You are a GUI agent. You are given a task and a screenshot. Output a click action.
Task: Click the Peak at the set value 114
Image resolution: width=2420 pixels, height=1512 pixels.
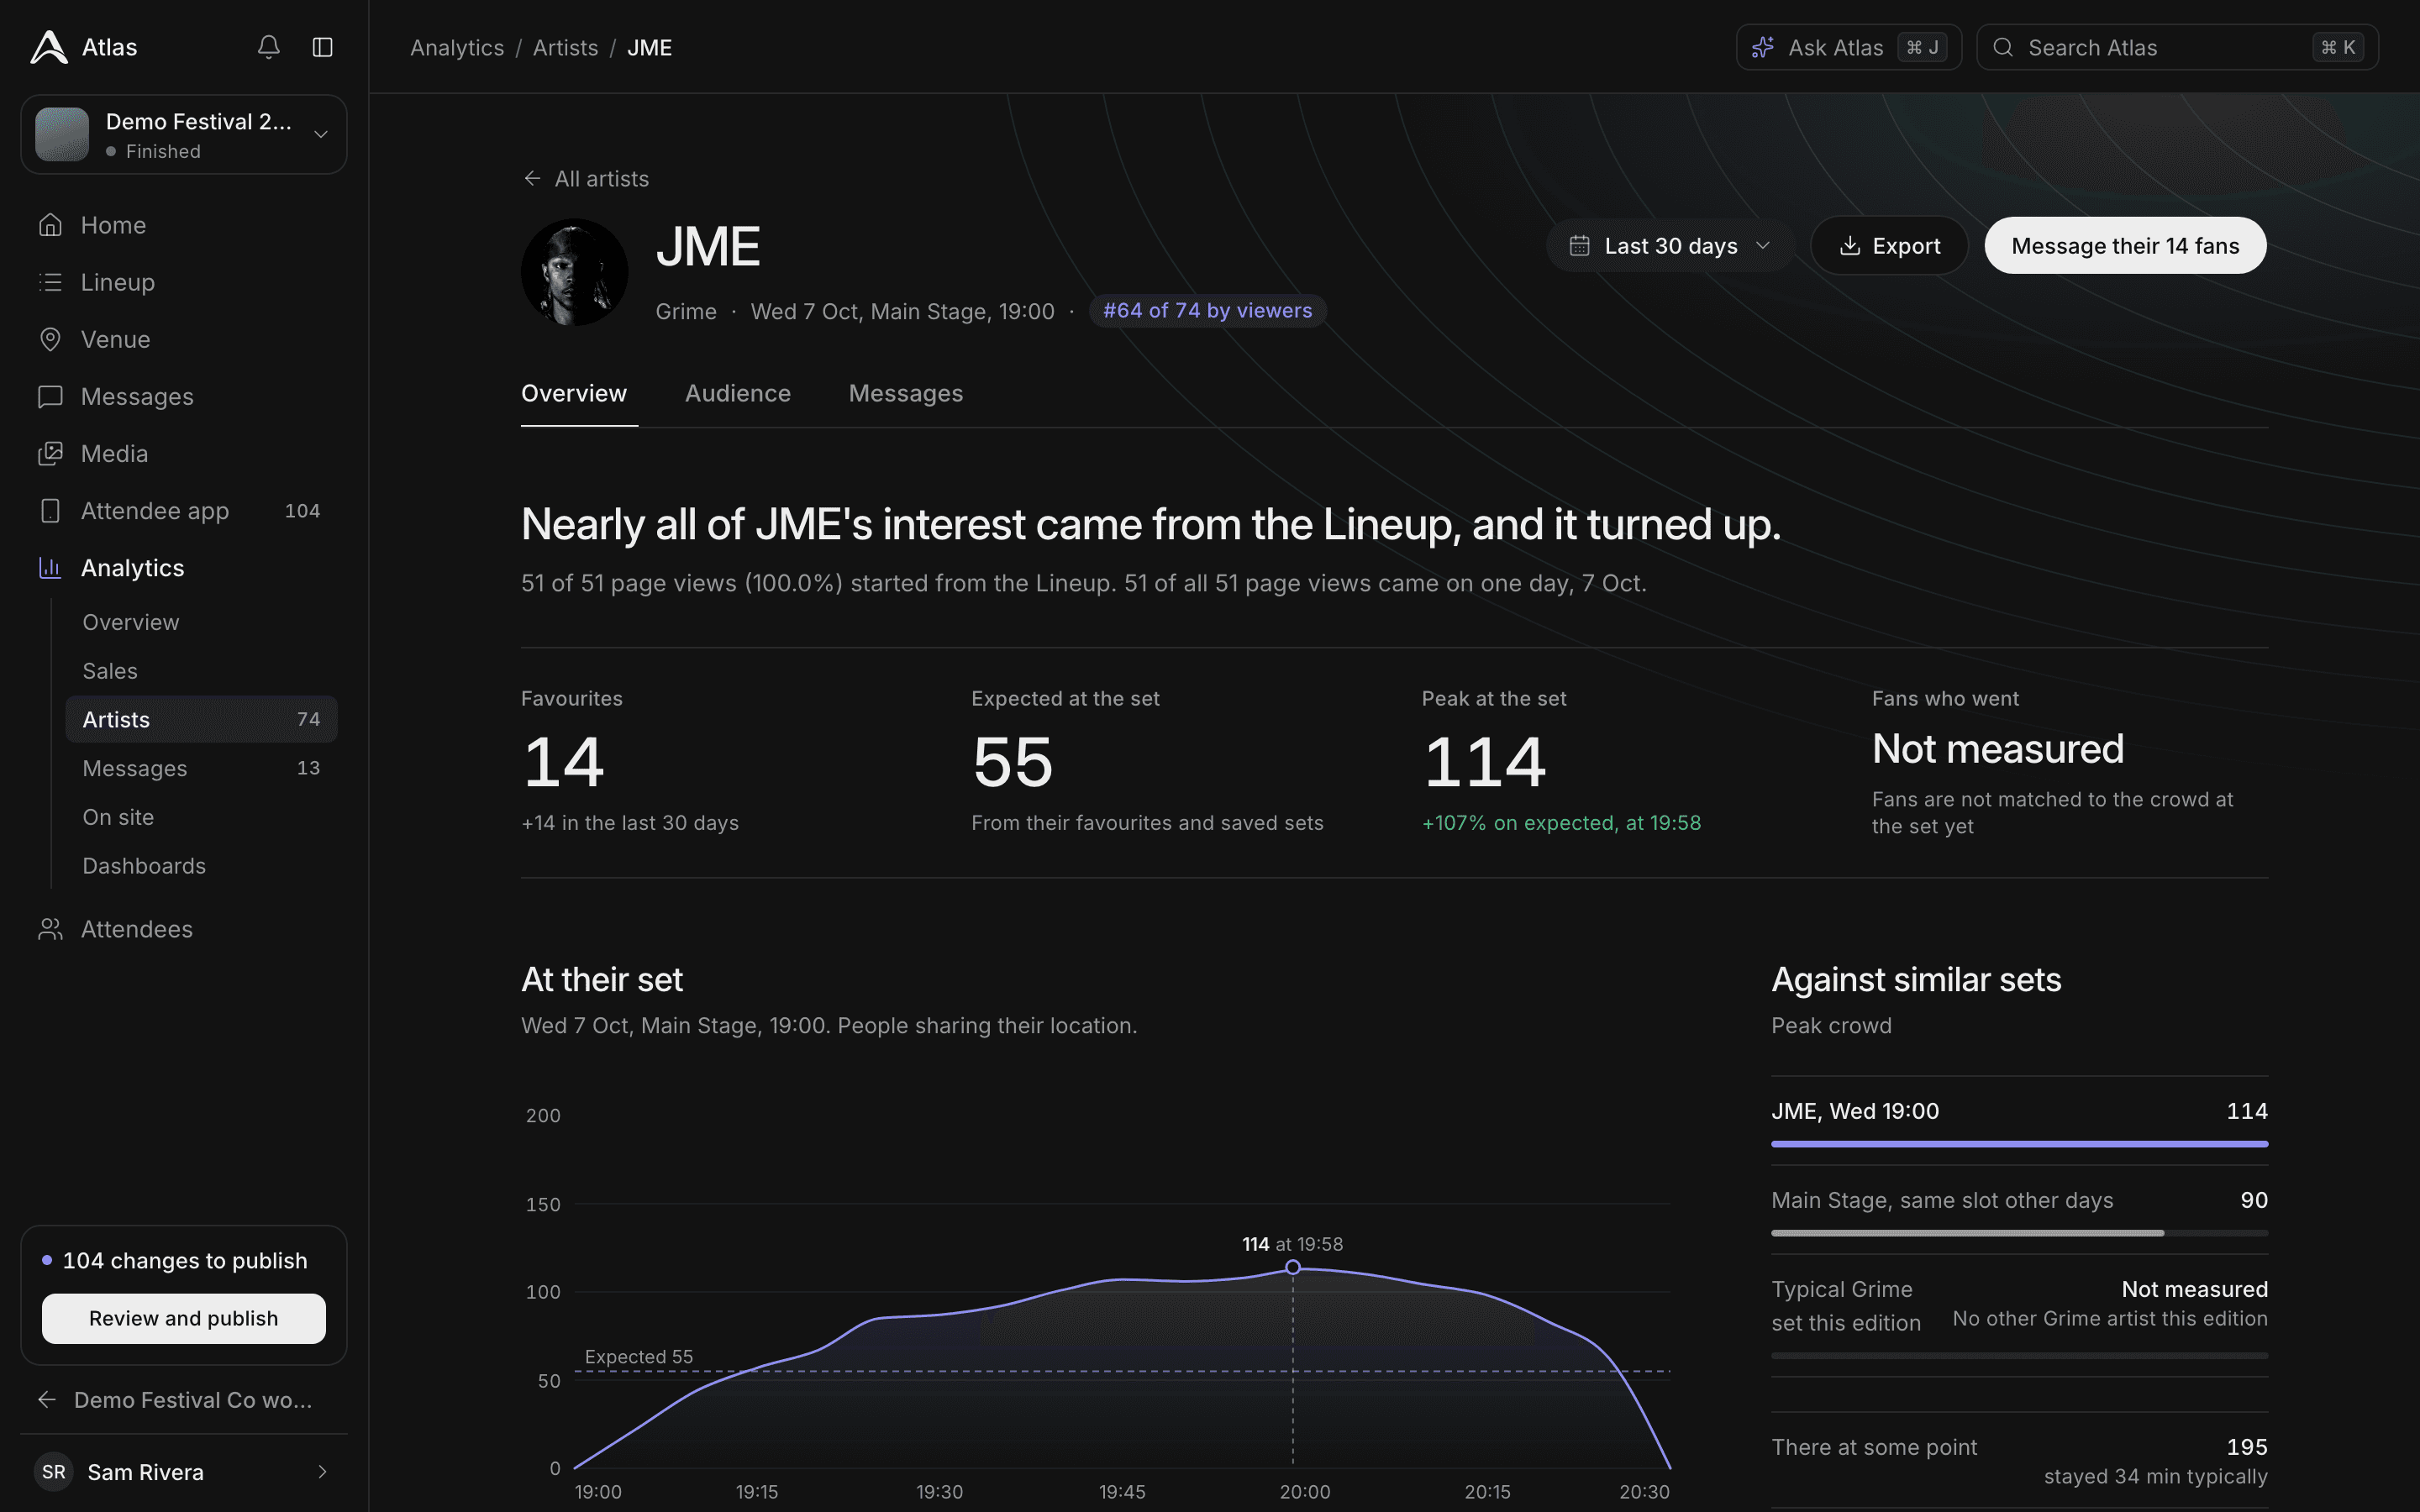click(1484, 762)
